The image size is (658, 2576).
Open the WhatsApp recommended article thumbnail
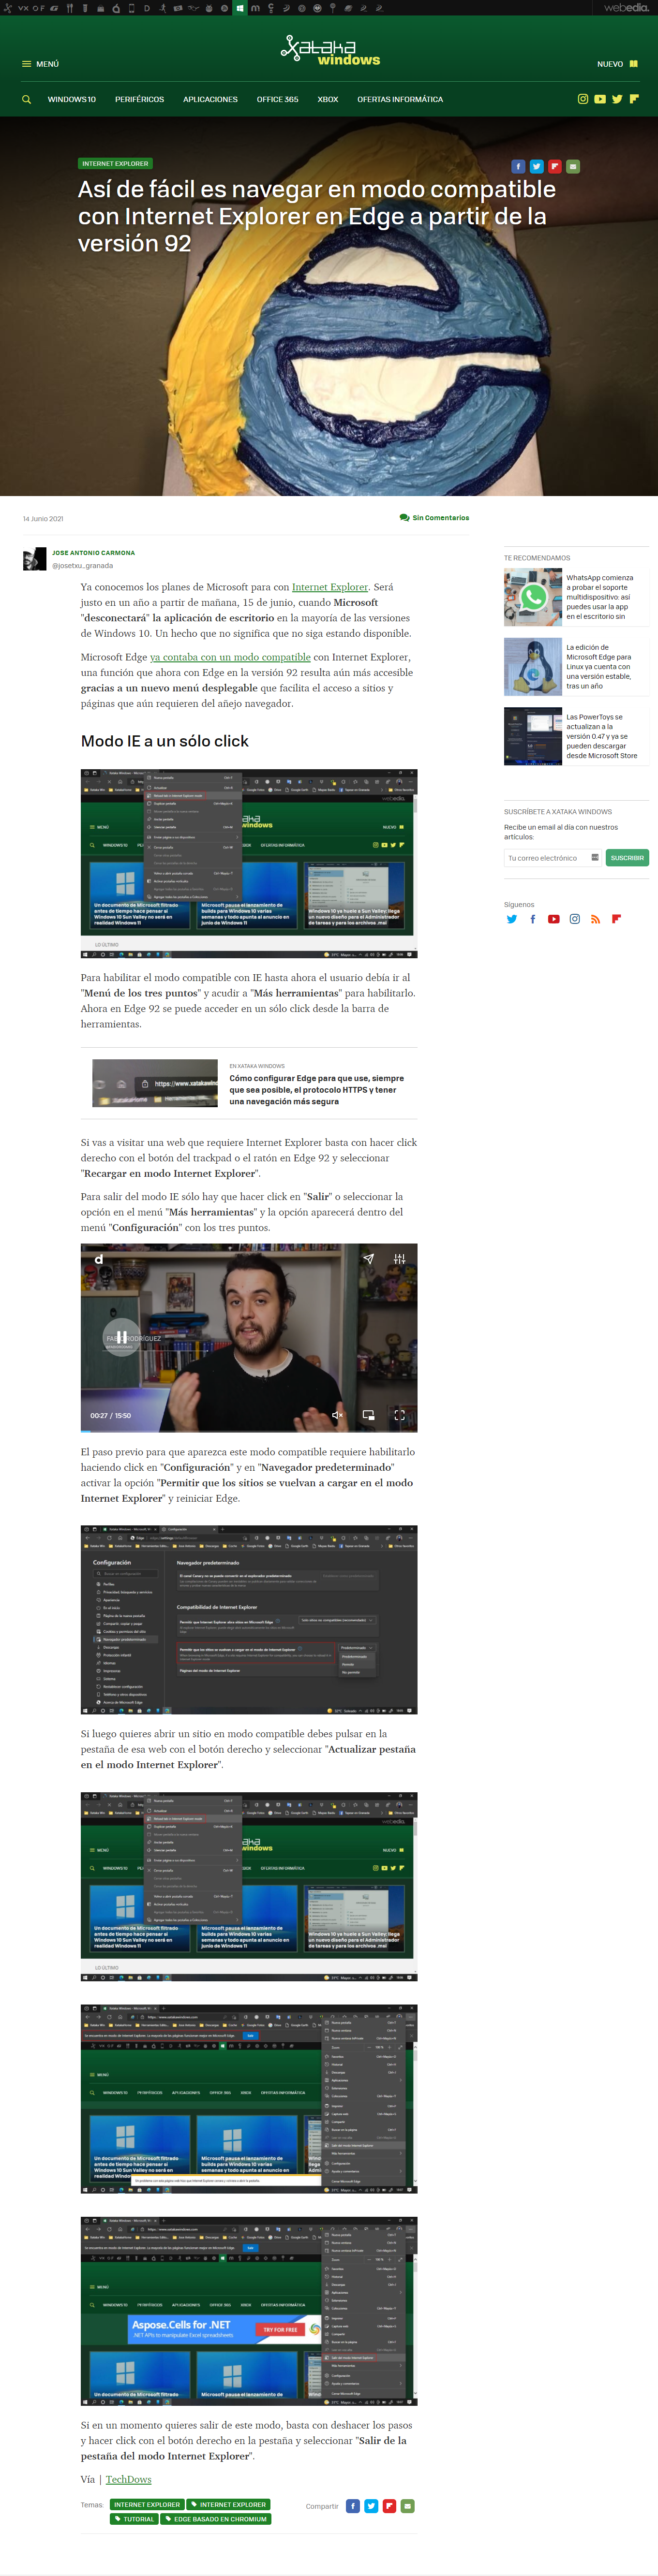click(x=533, y=597)
